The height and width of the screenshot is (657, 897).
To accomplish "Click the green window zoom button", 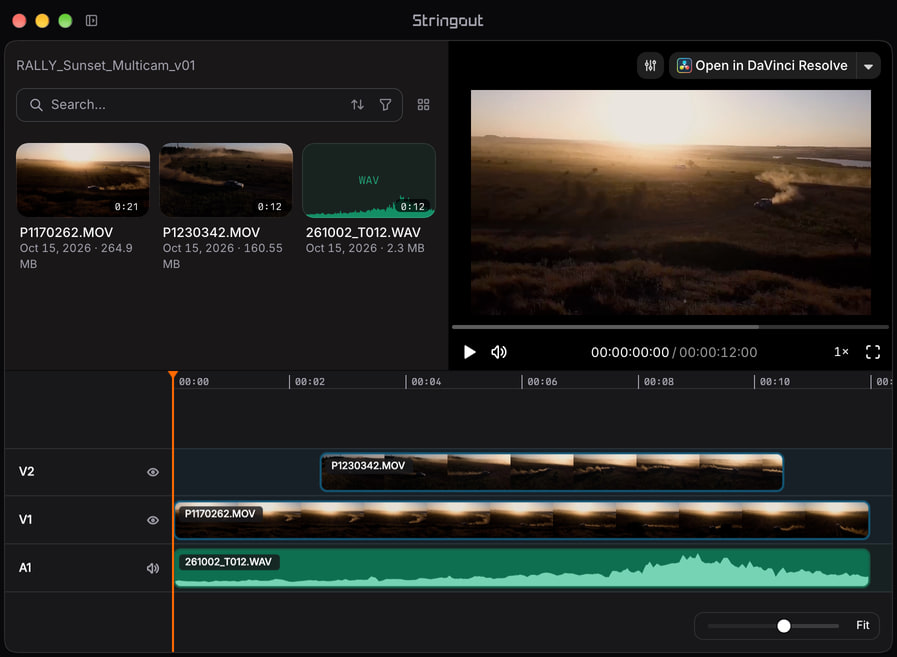I will tap(65, 21).
